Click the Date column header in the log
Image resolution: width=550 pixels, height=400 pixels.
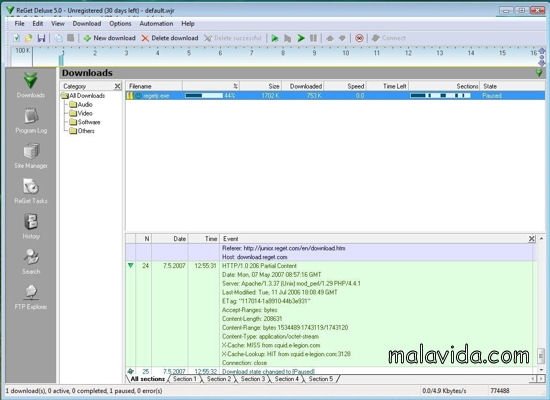coord(170,239)
